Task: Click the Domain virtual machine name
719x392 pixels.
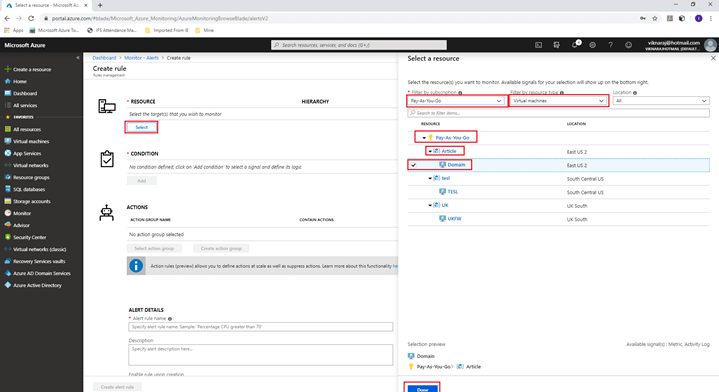Action: pos(456,165)
